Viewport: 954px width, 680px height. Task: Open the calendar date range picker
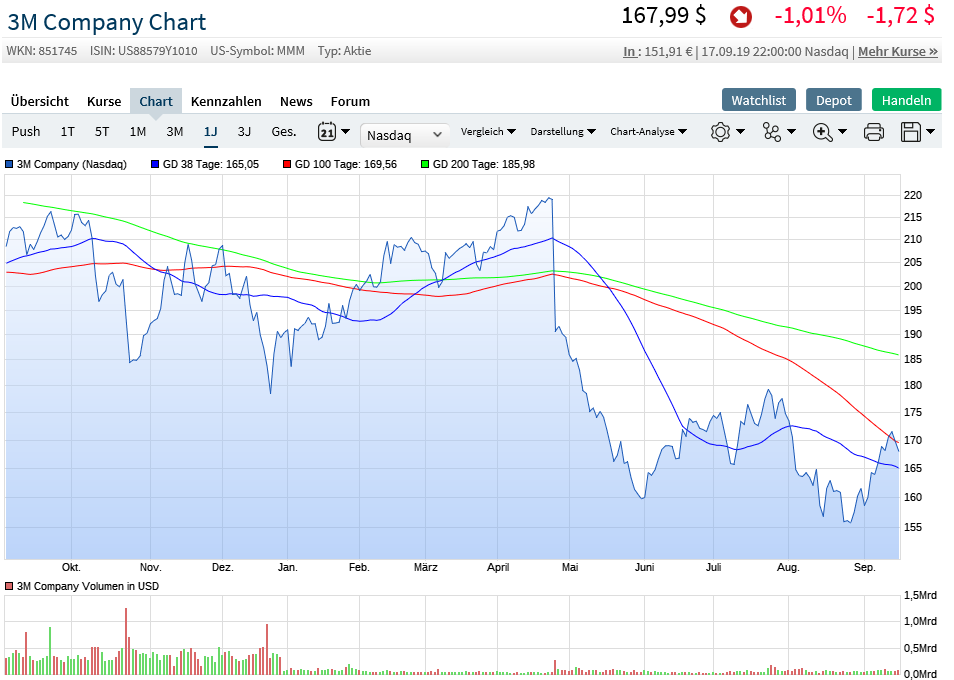[328, 132]
